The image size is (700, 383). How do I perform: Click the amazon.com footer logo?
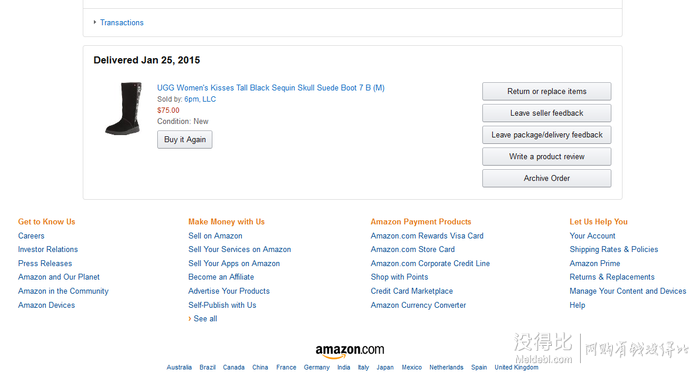[x=350, y=351]
